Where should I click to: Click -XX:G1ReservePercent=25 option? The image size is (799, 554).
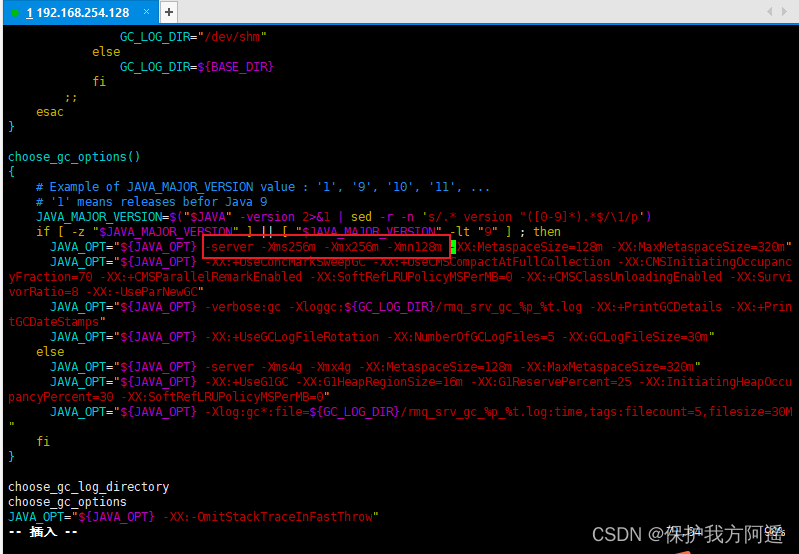551,382
